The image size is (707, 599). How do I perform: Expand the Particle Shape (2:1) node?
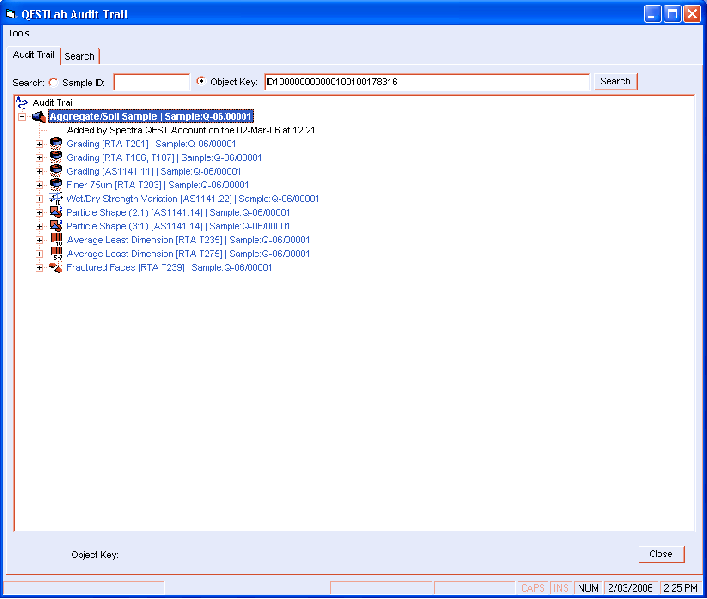[x=40, y=212]
